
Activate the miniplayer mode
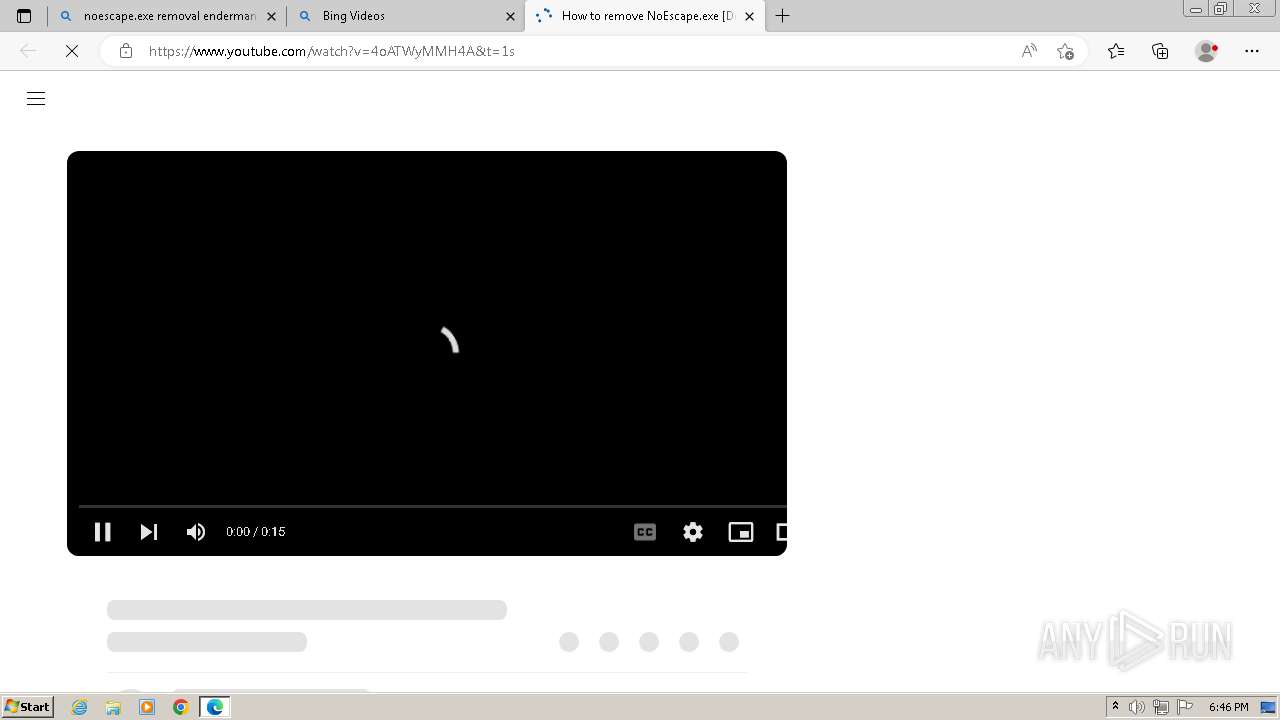[741, 532]
